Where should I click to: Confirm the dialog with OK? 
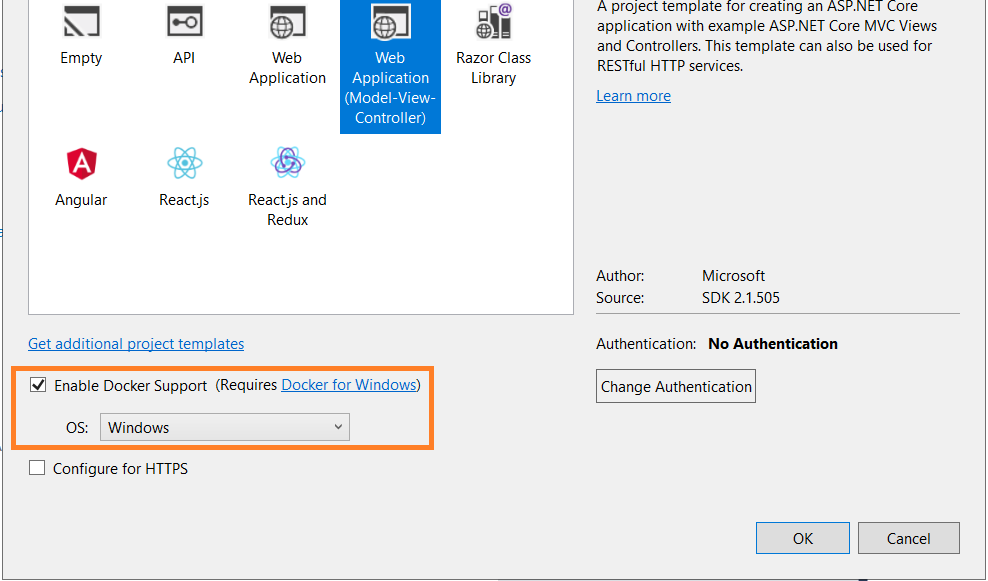(803, 538)
